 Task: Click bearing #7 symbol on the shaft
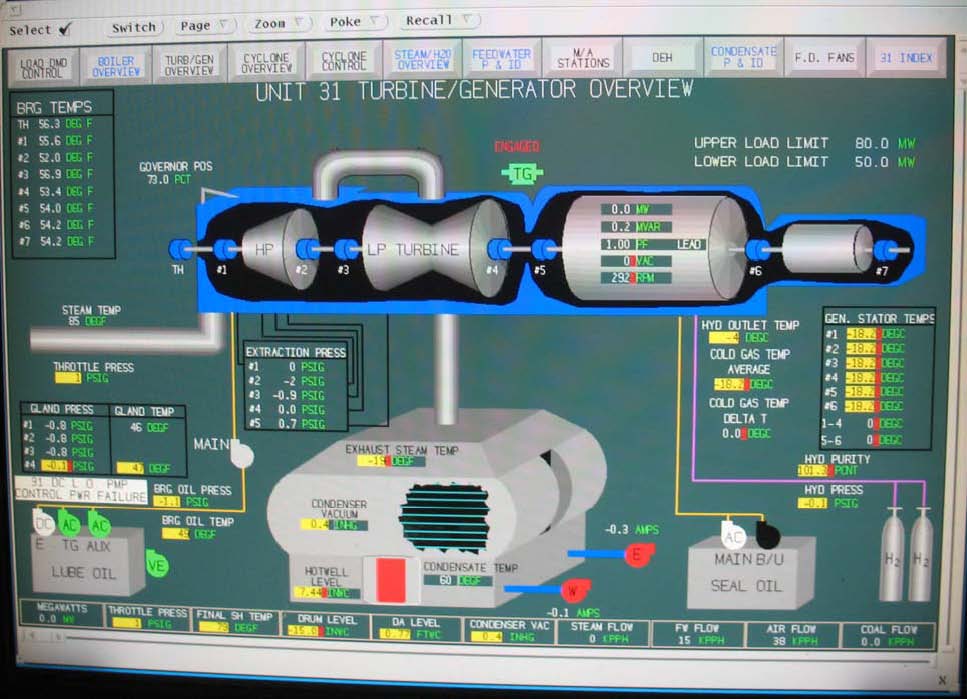[x=886, y=249]
